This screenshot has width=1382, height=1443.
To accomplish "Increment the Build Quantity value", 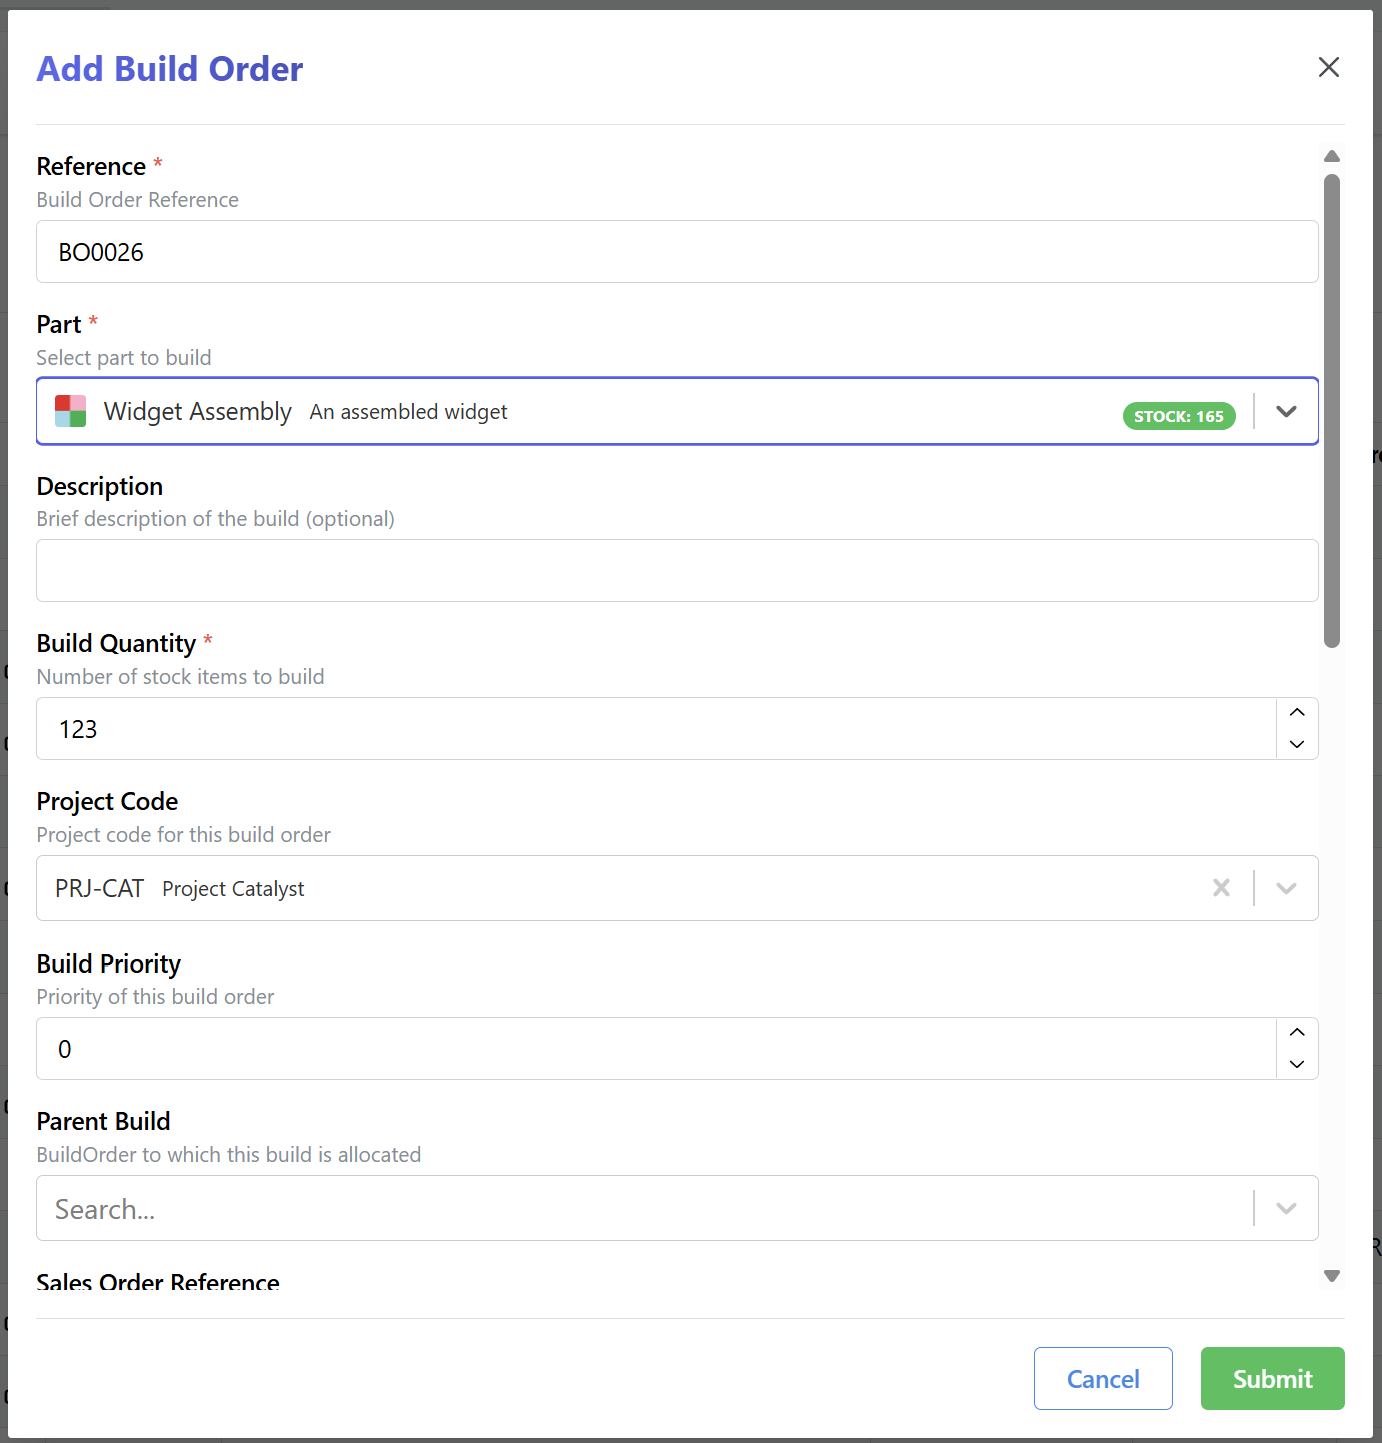I will point(1296,713).
